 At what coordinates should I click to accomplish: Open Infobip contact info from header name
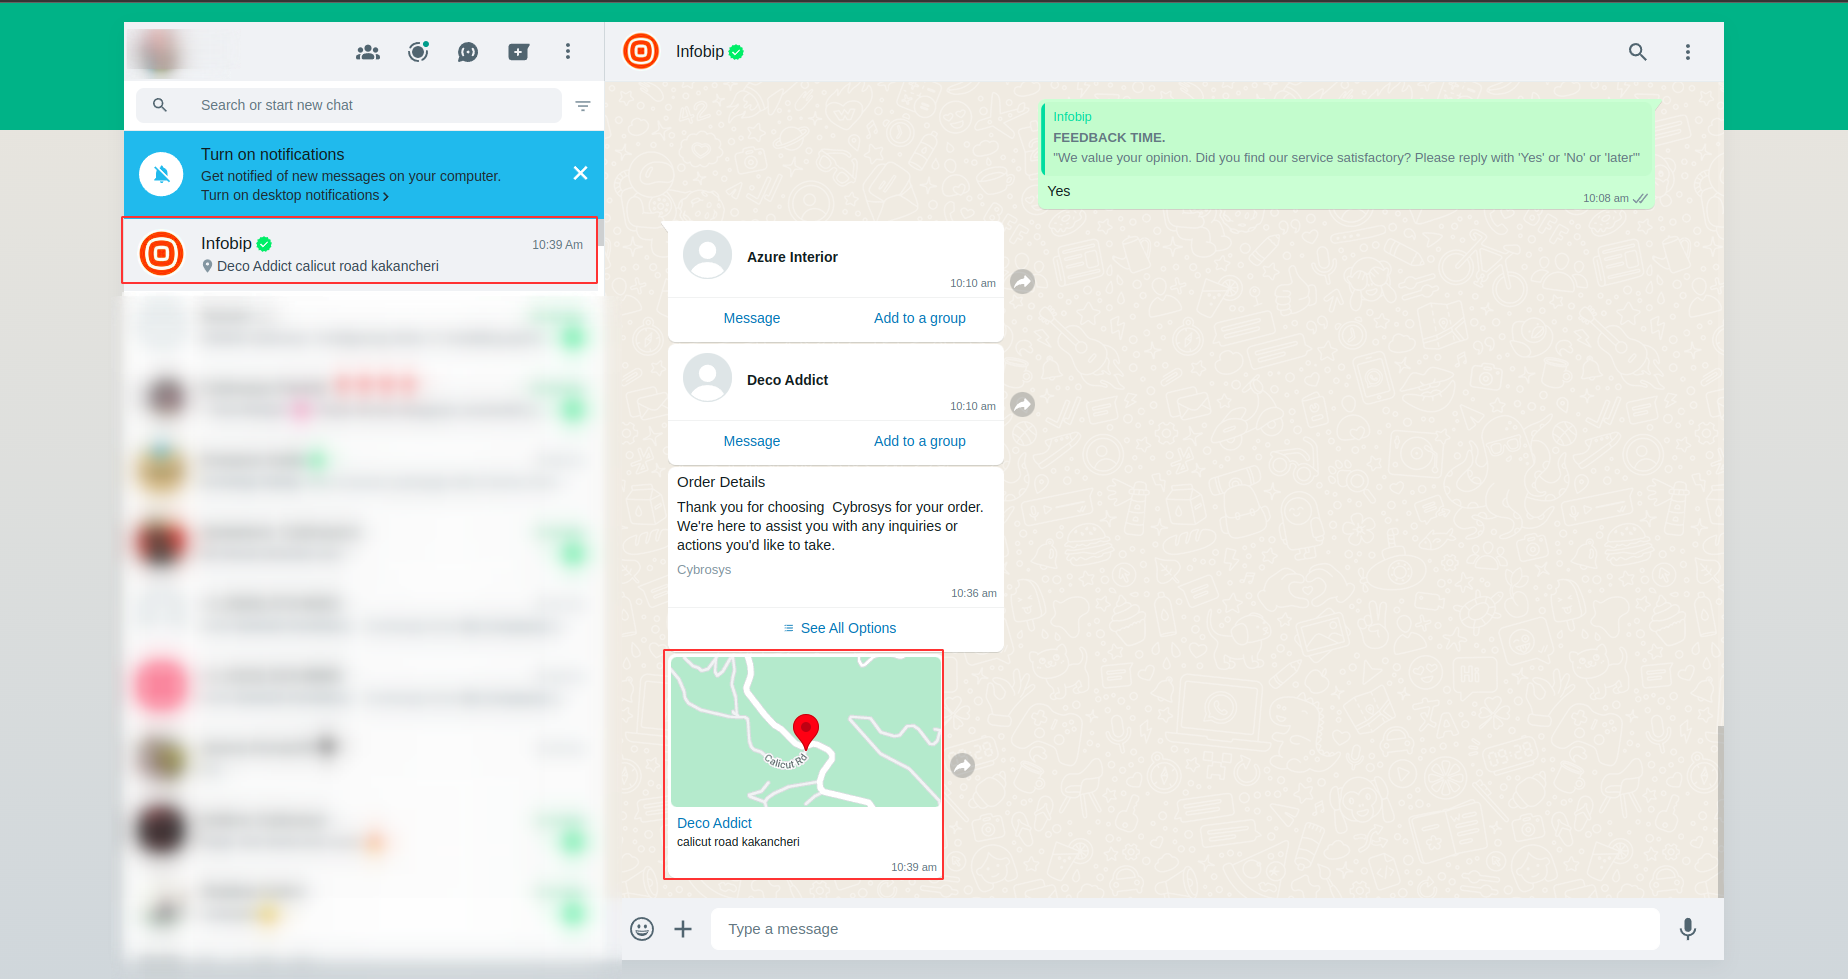point(700,52)
